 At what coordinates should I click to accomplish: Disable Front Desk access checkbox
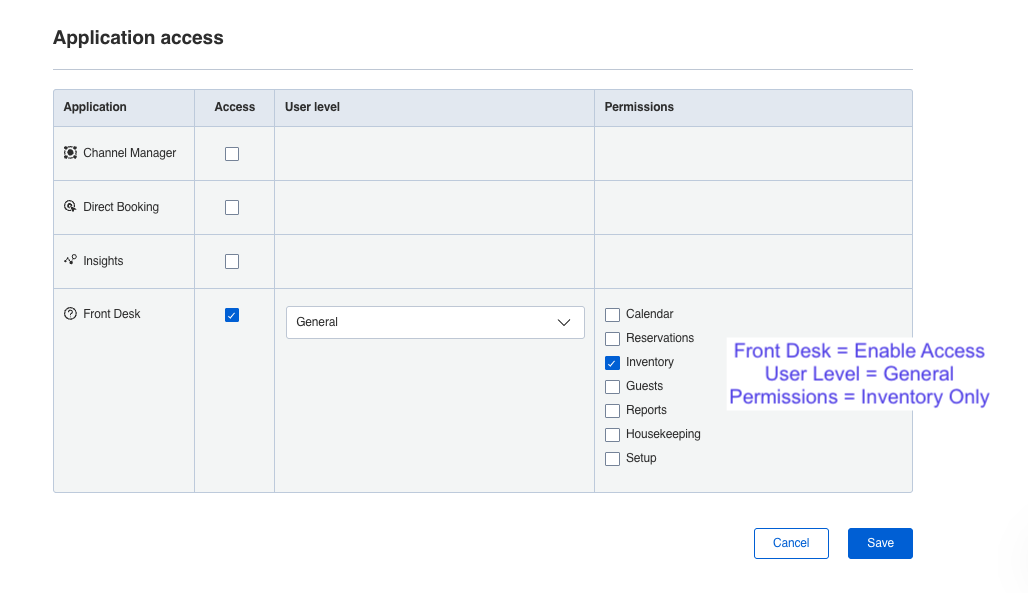[x=232, y=315]
